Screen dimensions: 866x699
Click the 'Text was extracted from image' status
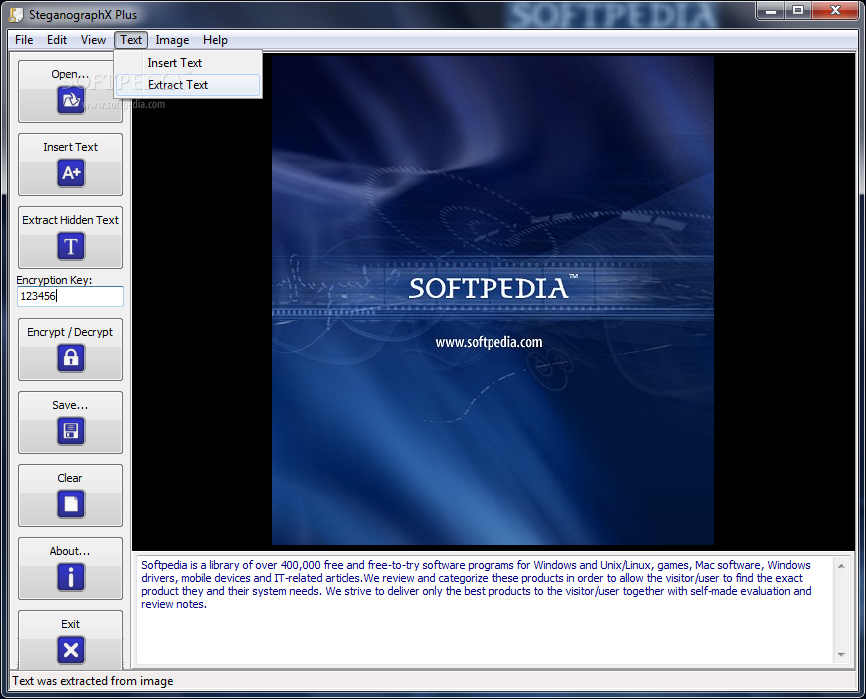(x=93, y=681)
